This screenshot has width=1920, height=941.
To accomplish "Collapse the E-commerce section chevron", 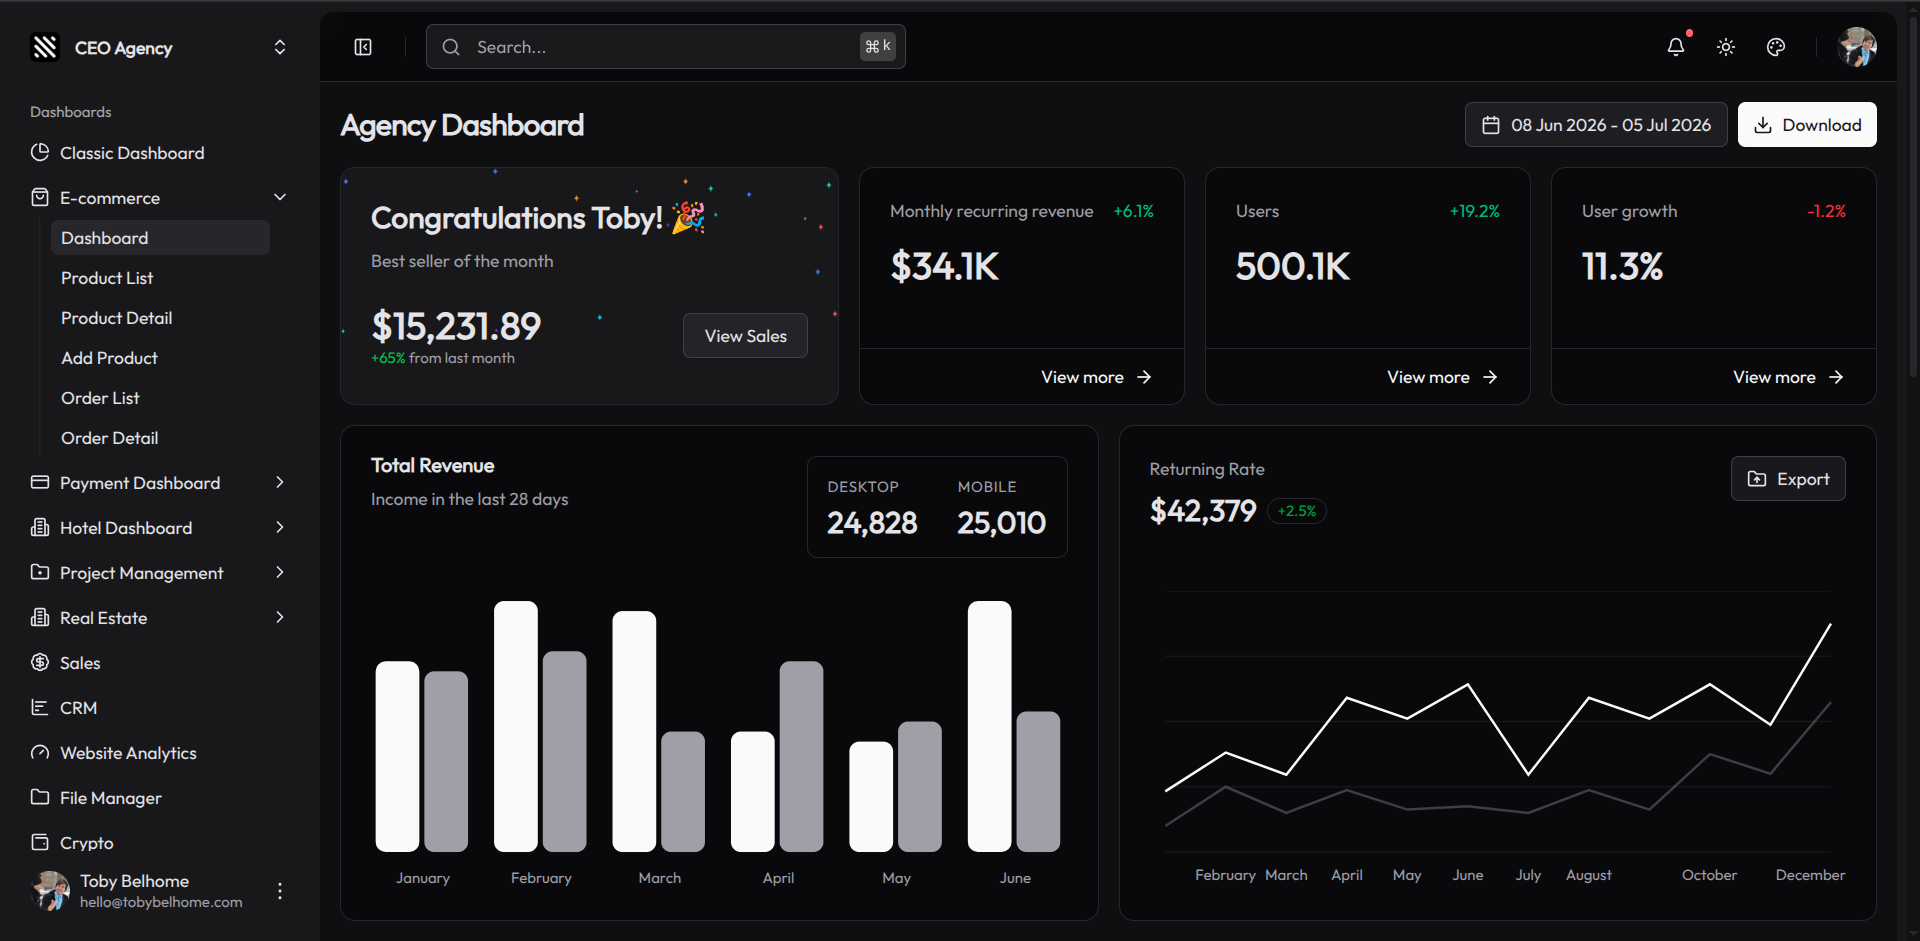I will click(x=280, y=197).
